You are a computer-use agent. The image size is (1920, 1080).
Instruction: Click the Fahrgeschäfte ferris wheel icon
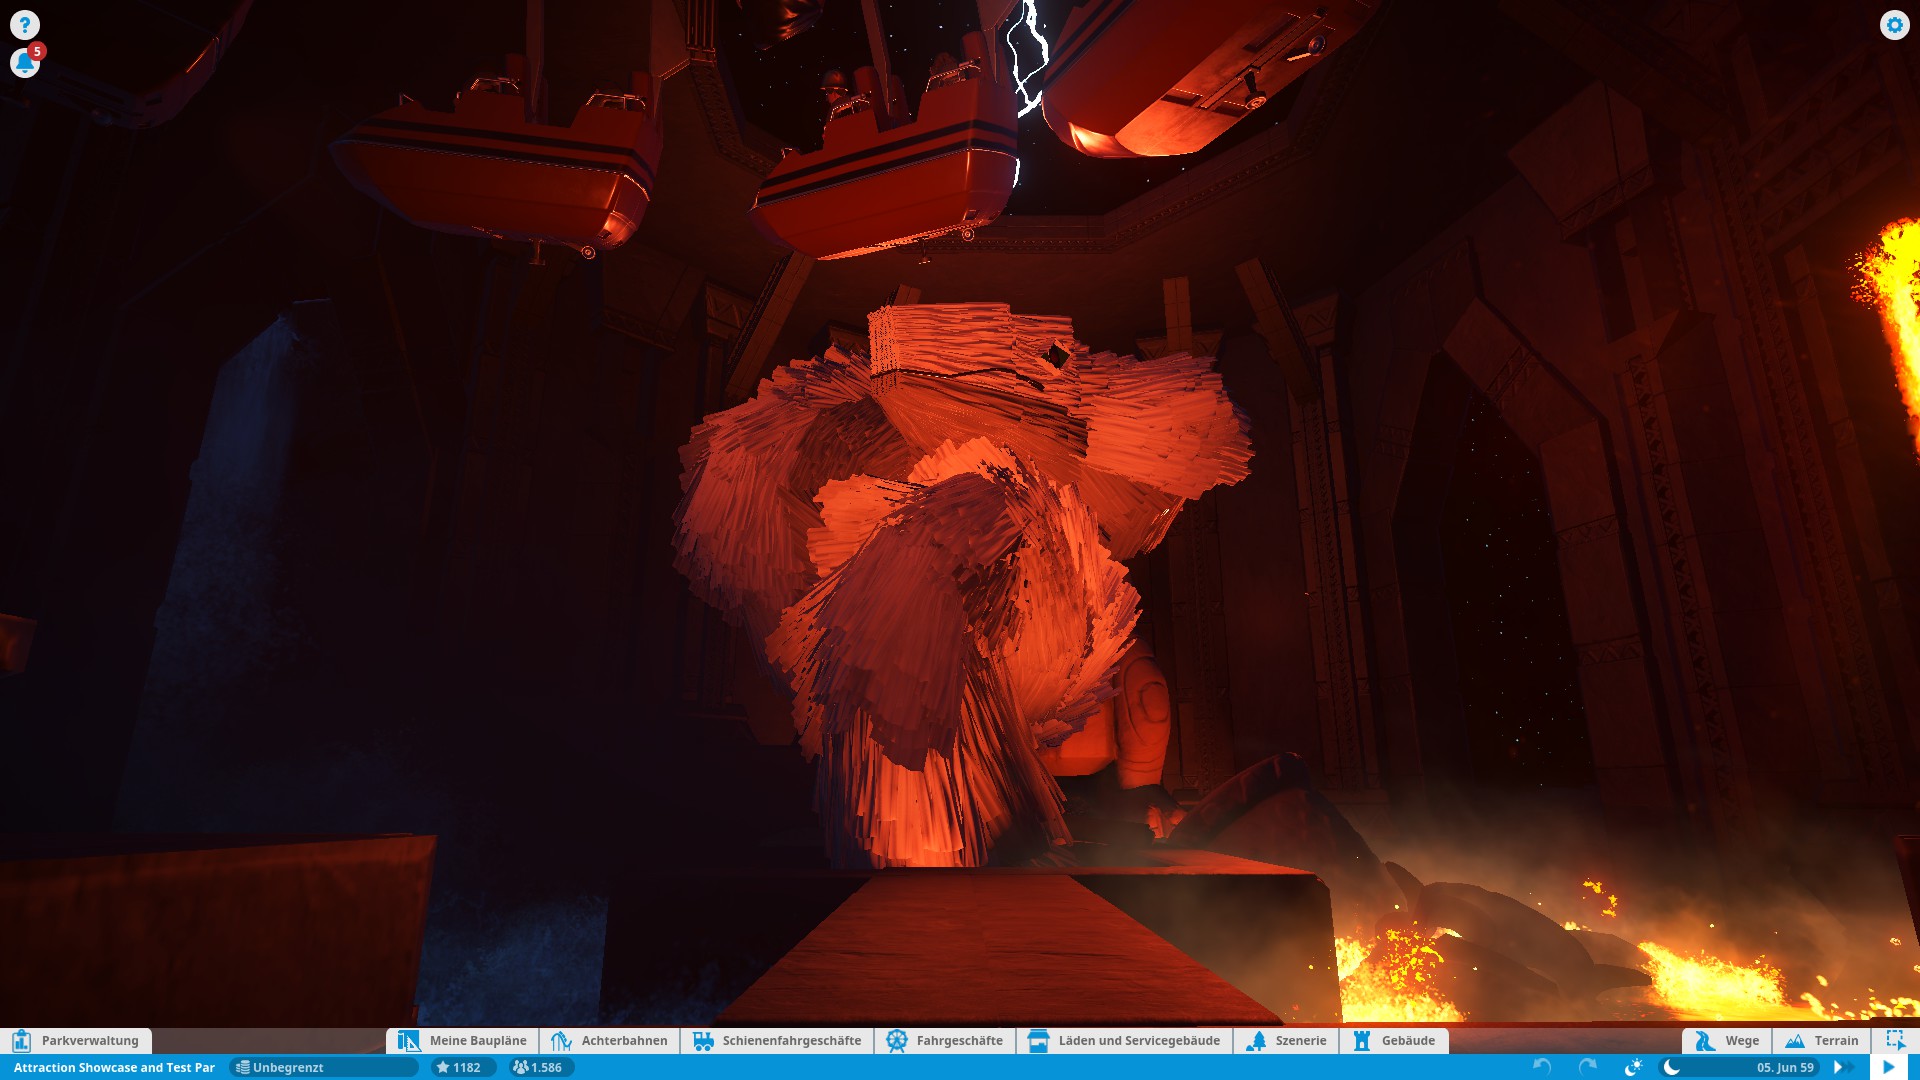click(x=897, y=1041)
